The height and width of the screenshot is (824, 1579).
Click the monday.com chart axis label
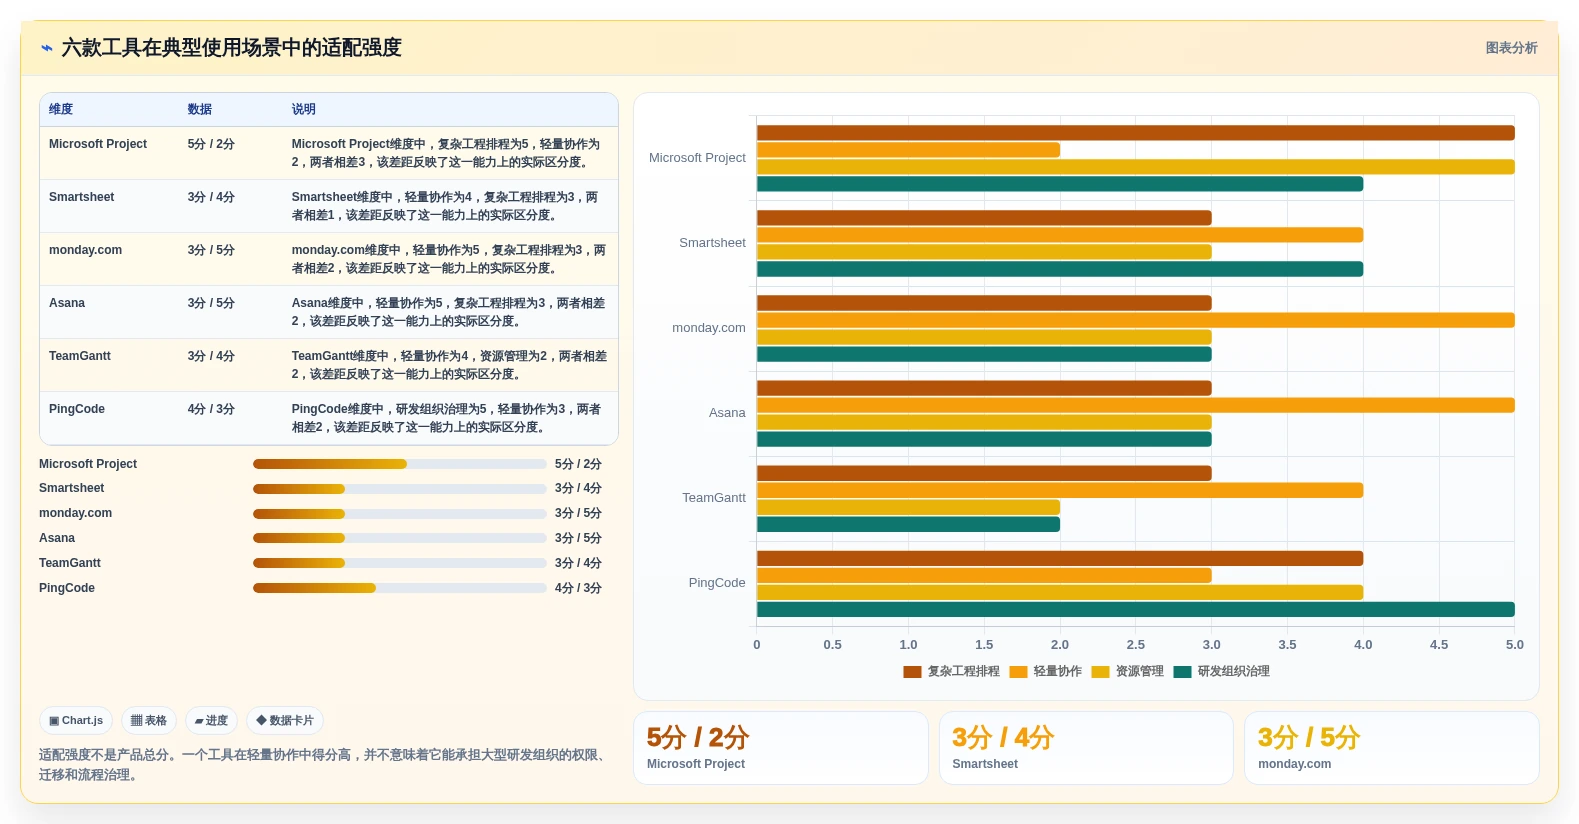(x=709, y=328)
